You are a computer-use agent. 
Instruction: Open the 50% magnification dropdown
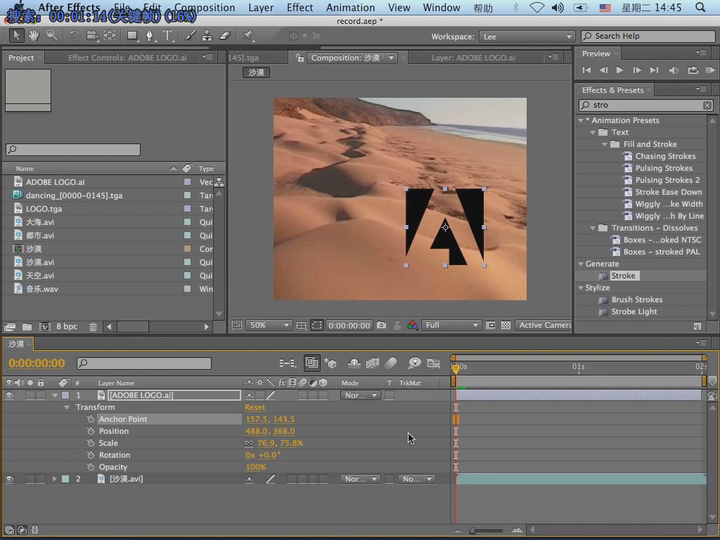pyautogui.click(x=269, y=325)
